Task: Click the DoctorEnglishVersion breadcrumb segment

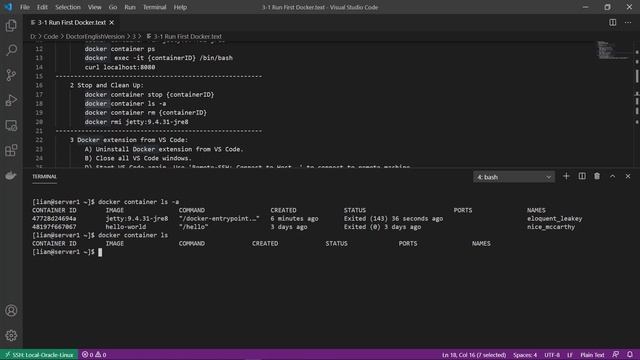Action: tap(95, 36)
